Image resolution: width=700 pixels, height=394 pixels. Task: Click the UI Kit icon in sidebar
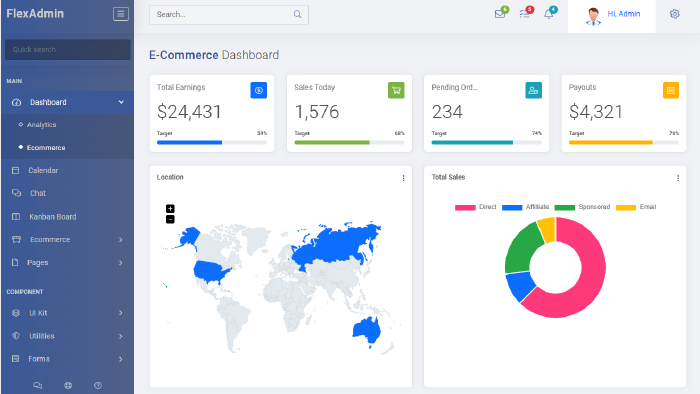click(x=16, y=313)
